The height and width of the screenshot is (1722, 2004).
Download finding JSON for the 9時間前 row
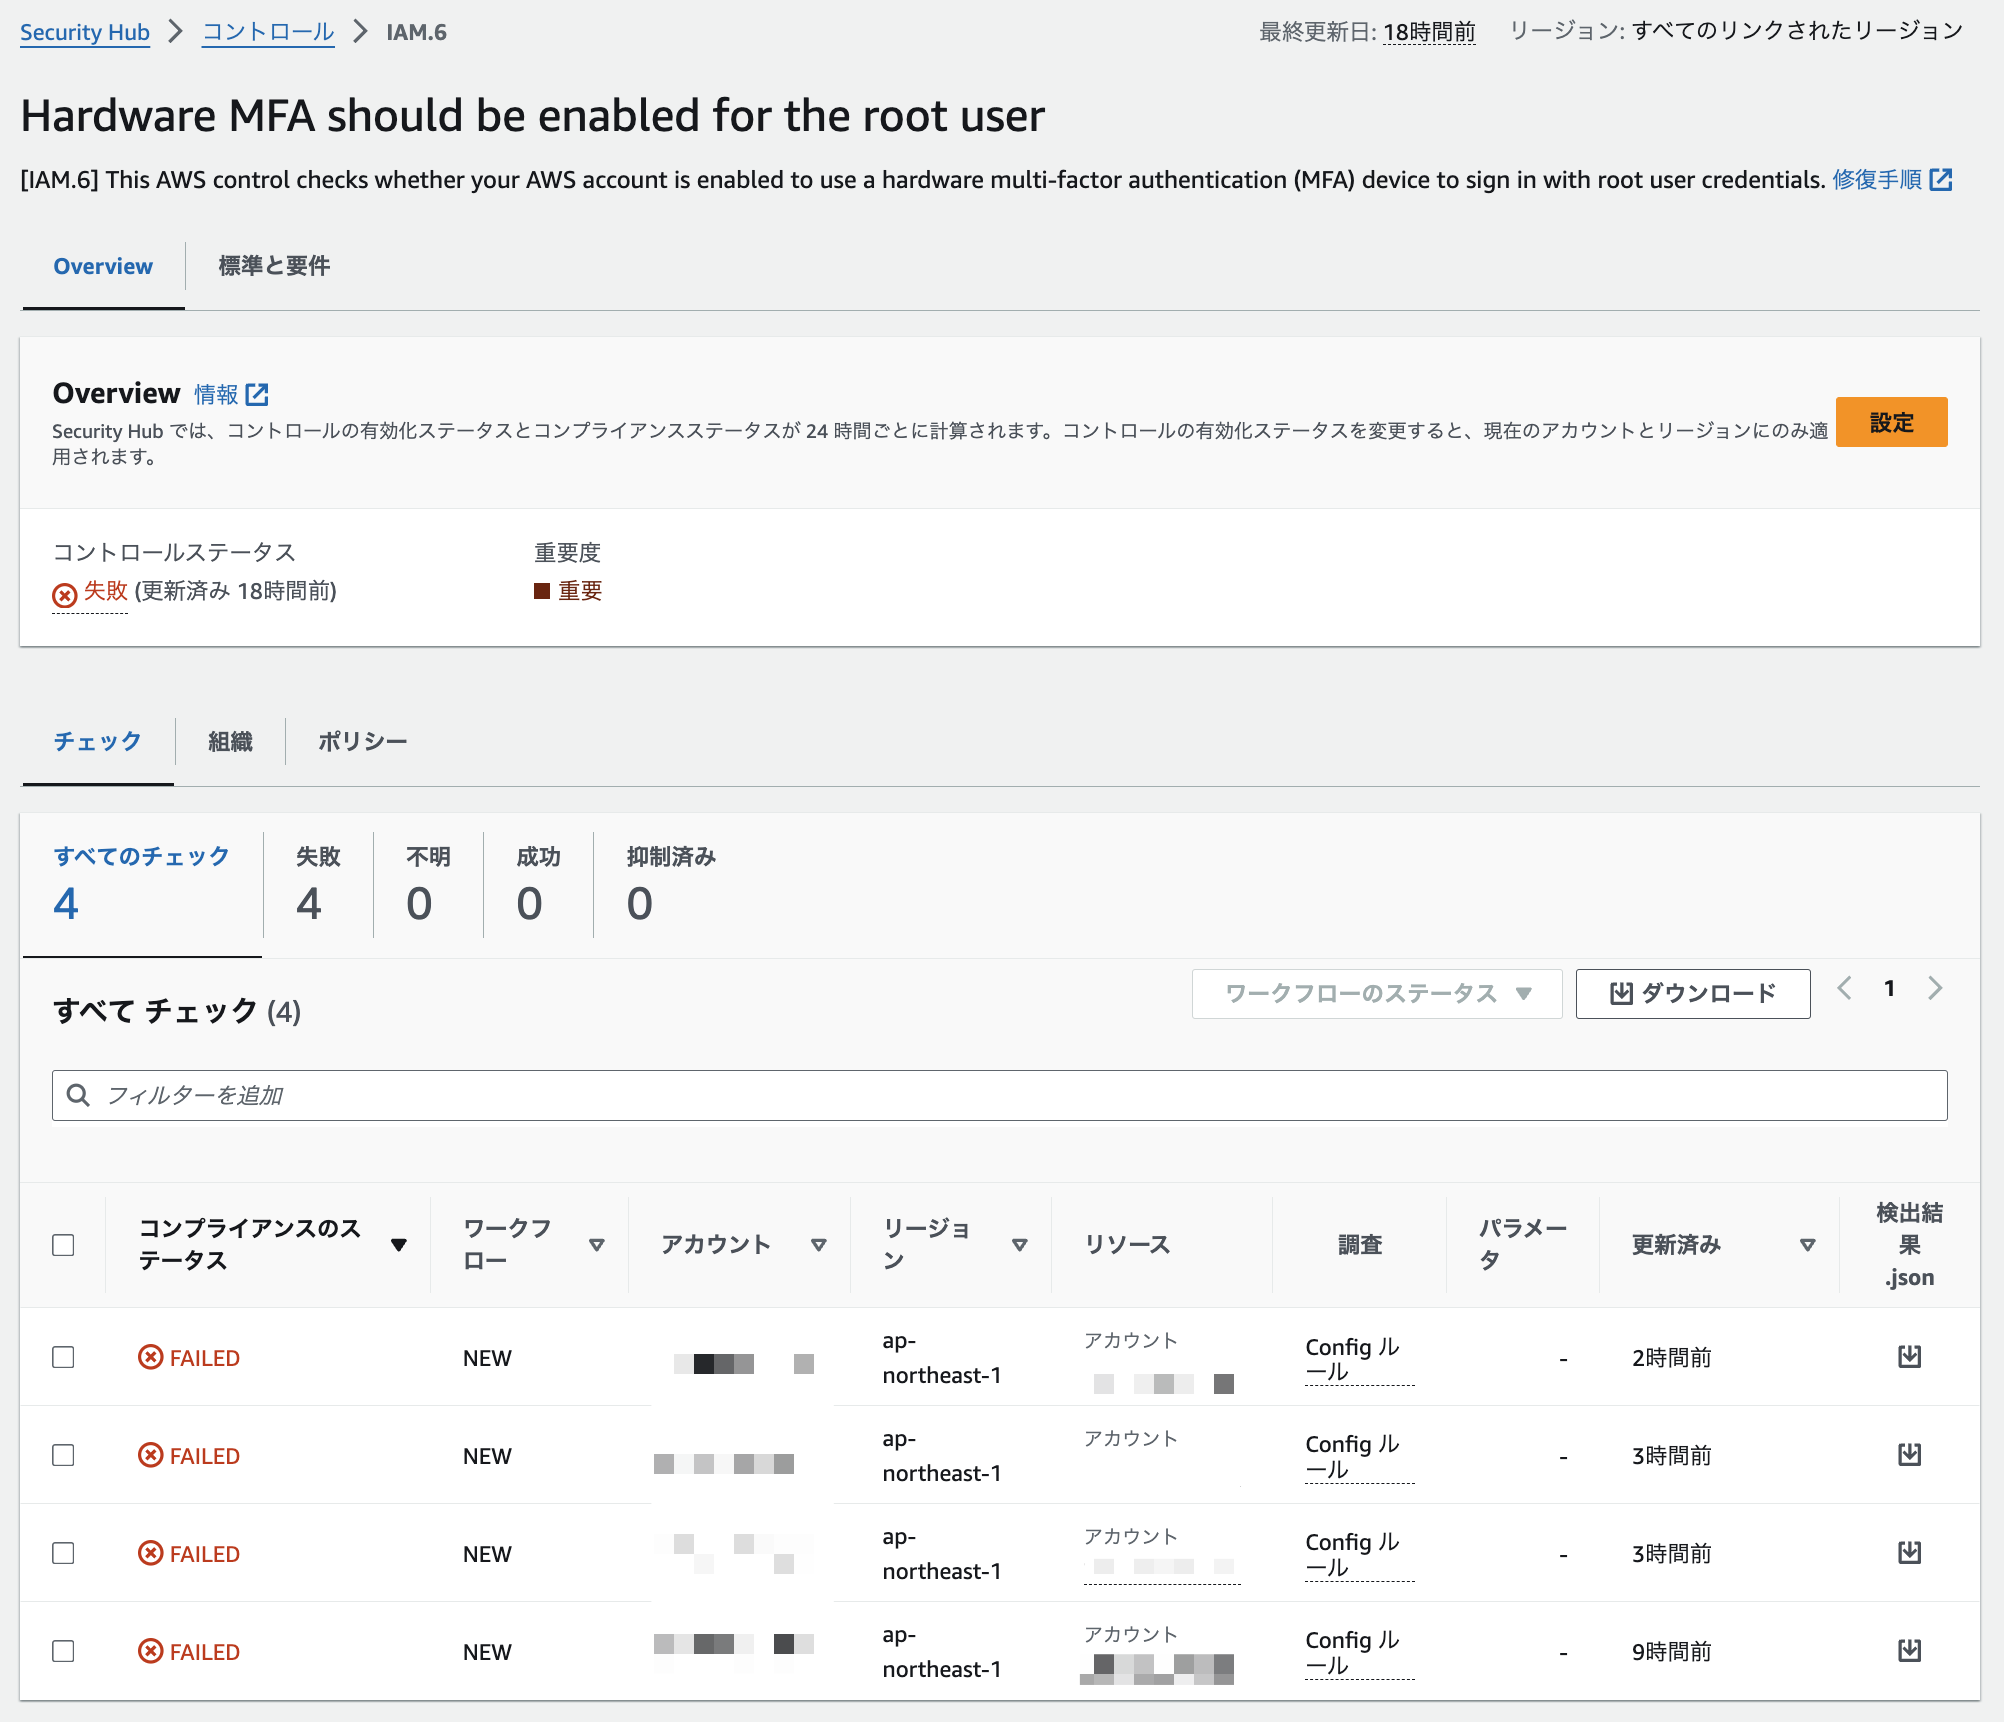coord(1909,1650)
